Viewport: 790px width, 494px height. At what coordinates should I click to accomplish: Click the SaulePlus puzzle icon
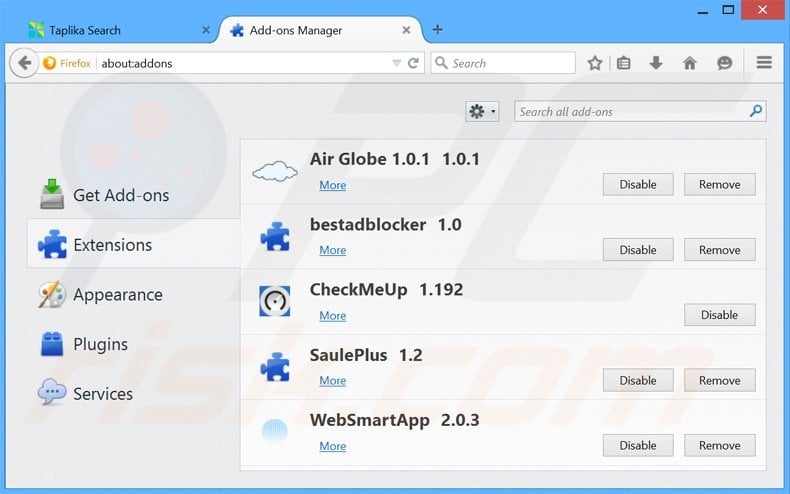[275, 367]
